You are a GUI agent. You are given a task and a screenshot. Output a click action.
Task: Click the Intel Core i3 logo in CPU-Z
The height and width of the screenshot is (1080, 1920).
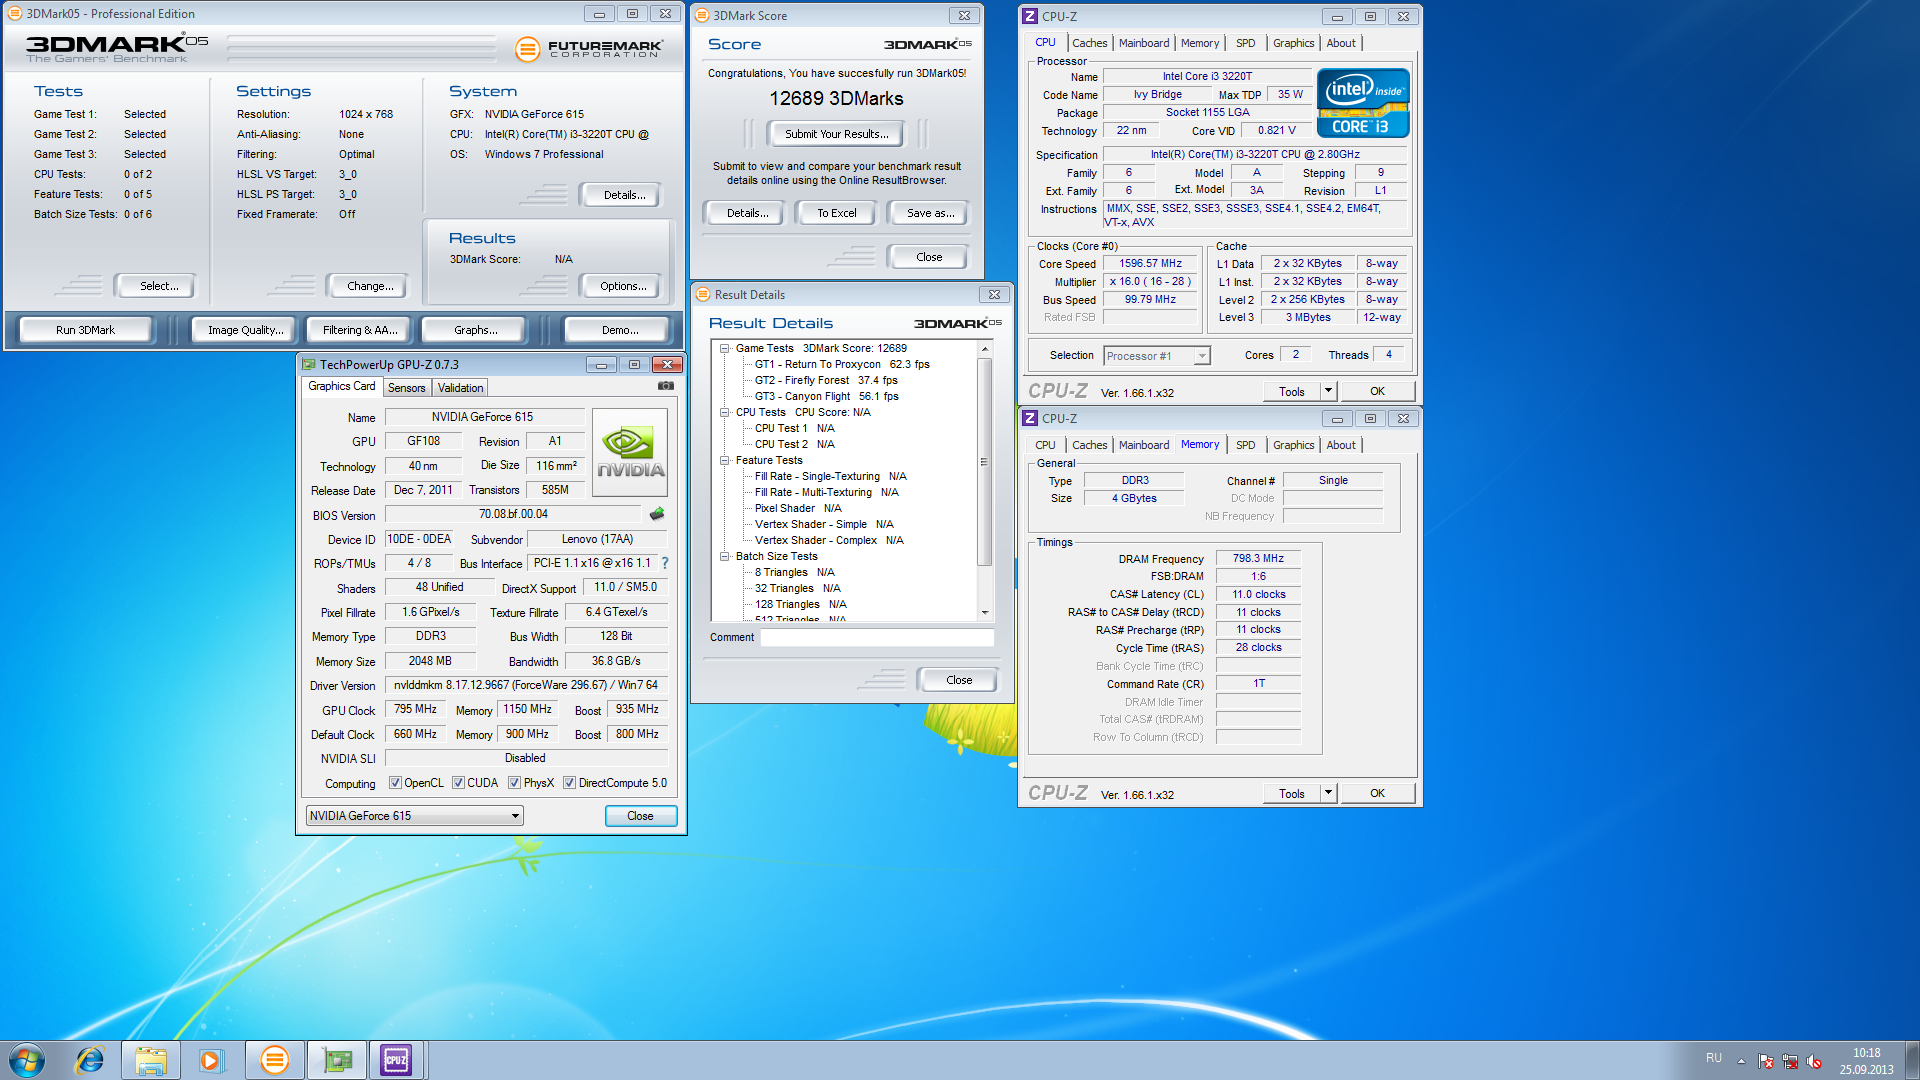click(x=1363, y=102)
